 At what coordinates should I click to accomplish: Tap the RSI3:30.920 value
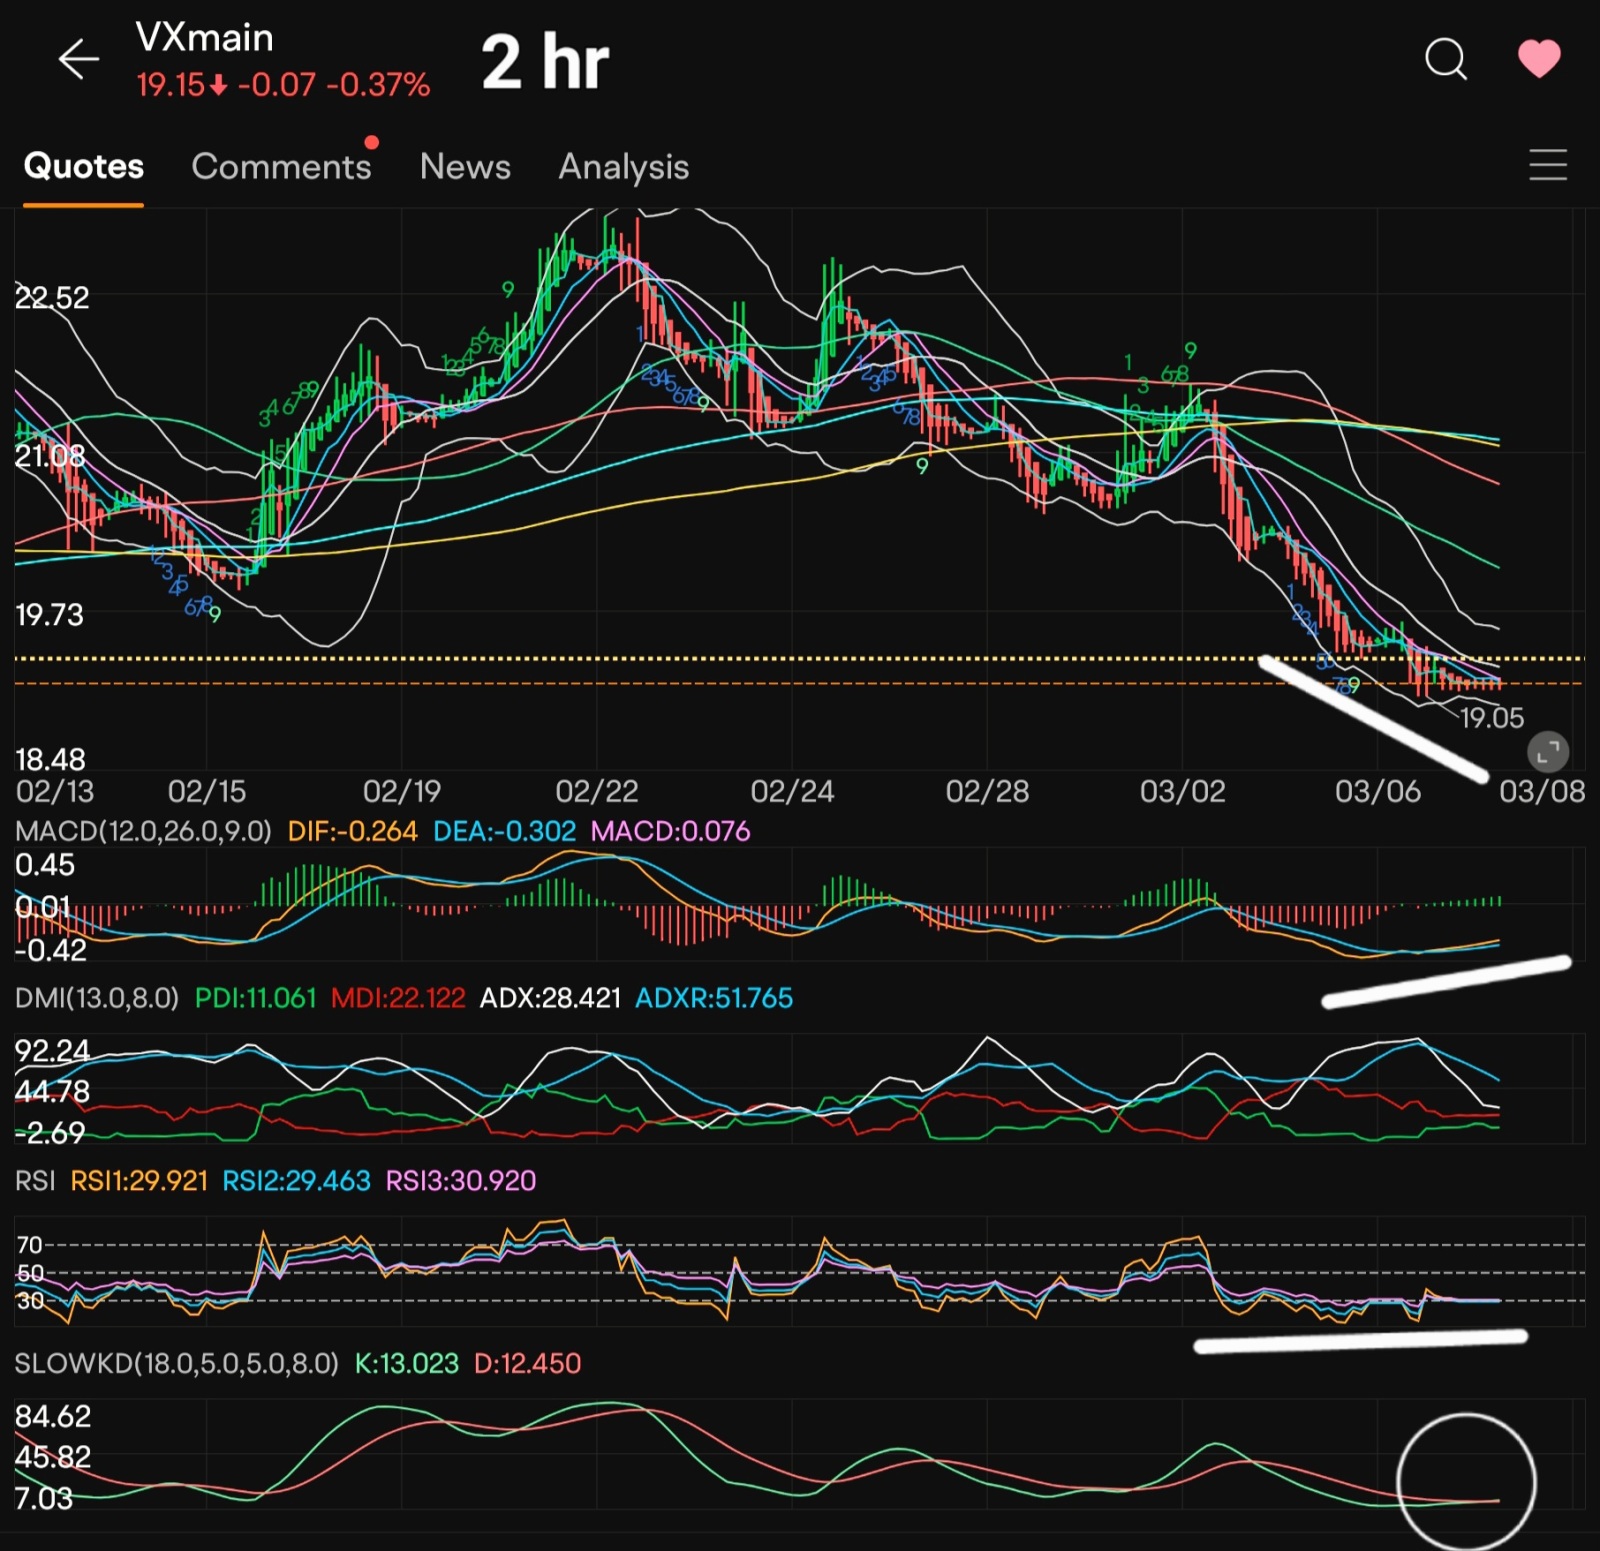pos(461,1181)
